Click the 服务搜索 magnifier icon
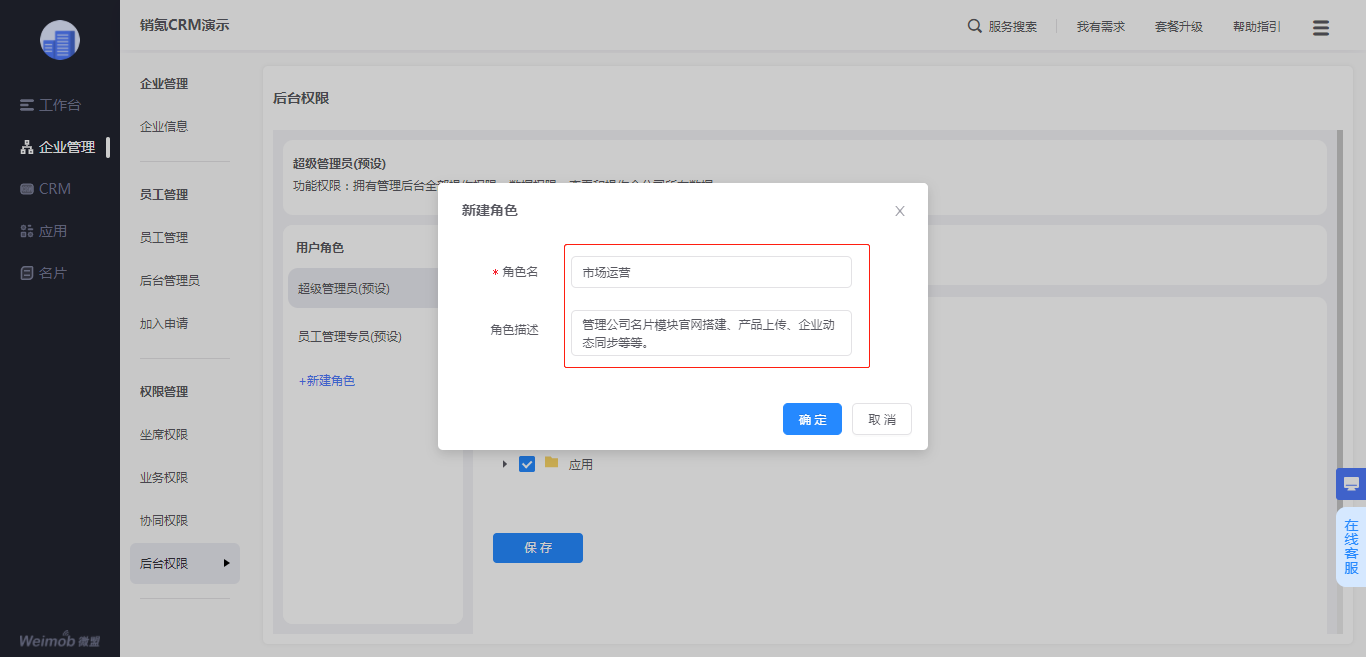Viewport: 1366px width, 657px height. click(x=974, y=26)
